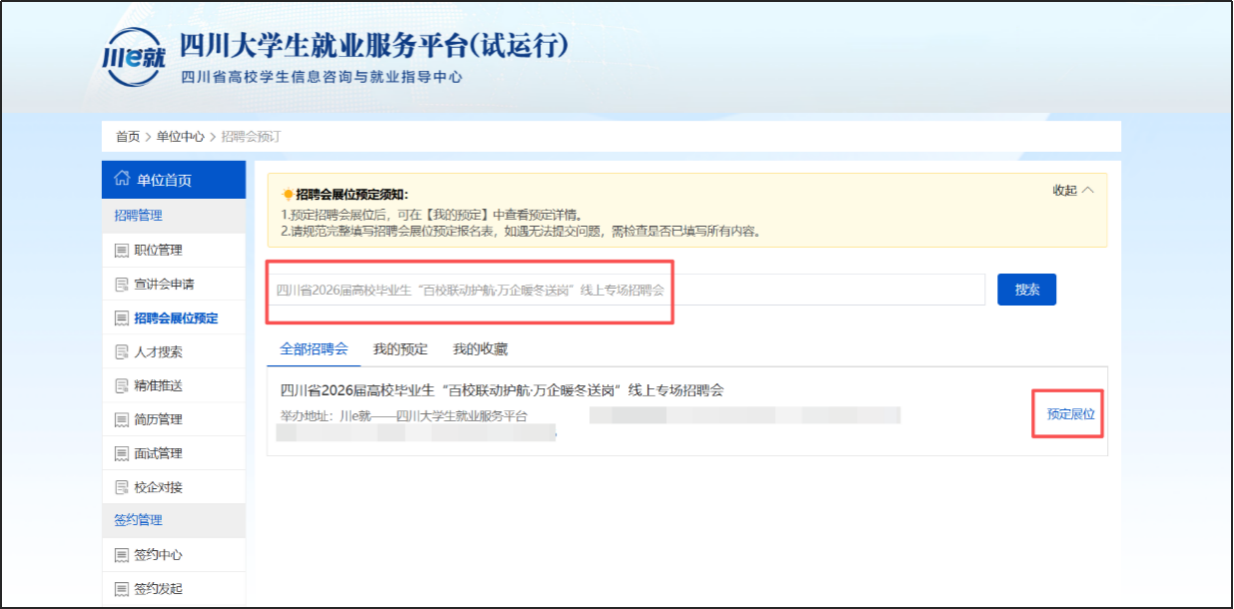Switch to the 我的收藏 tab
Screen dimensions: 1234x609
480,349
